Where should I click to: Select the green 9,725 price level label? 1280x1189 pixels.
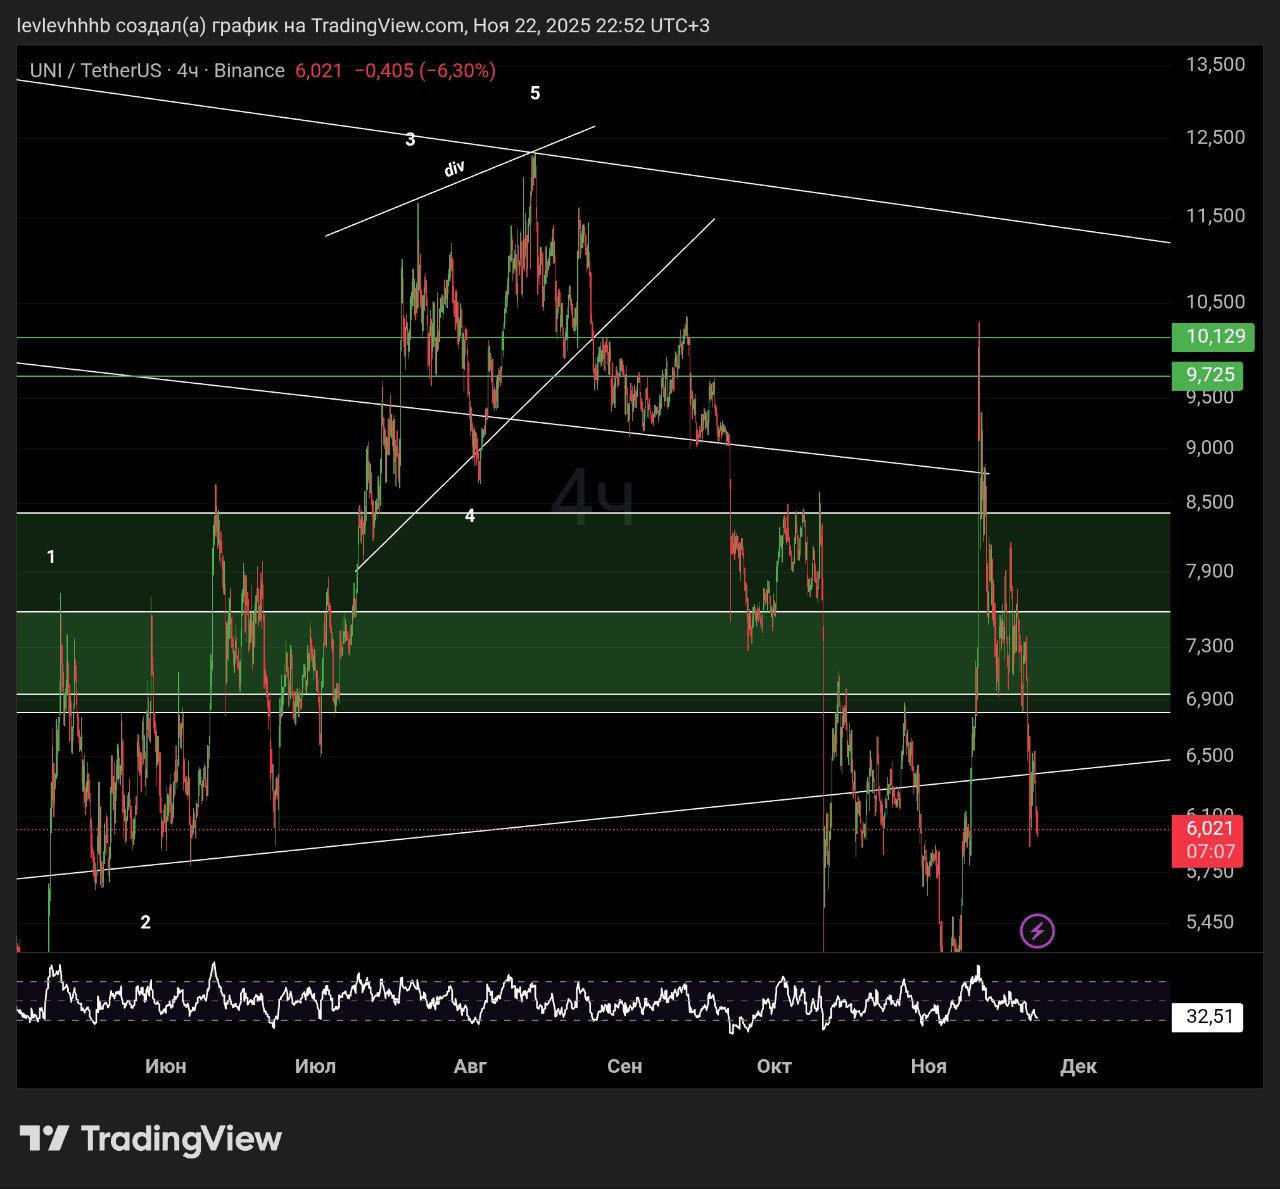point(1210,375)
